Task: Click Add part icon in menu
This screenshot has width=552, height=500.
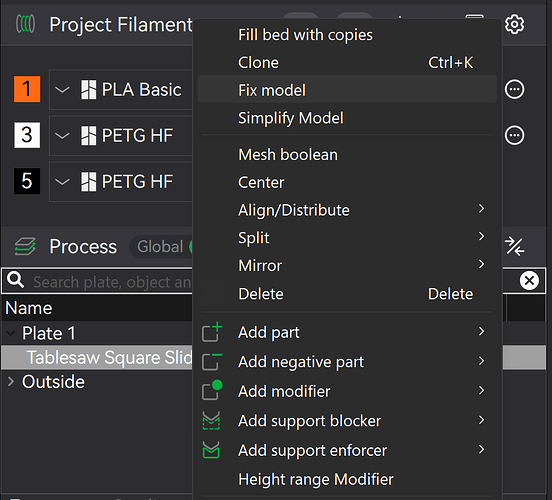Action: click(x=212, y=332)
